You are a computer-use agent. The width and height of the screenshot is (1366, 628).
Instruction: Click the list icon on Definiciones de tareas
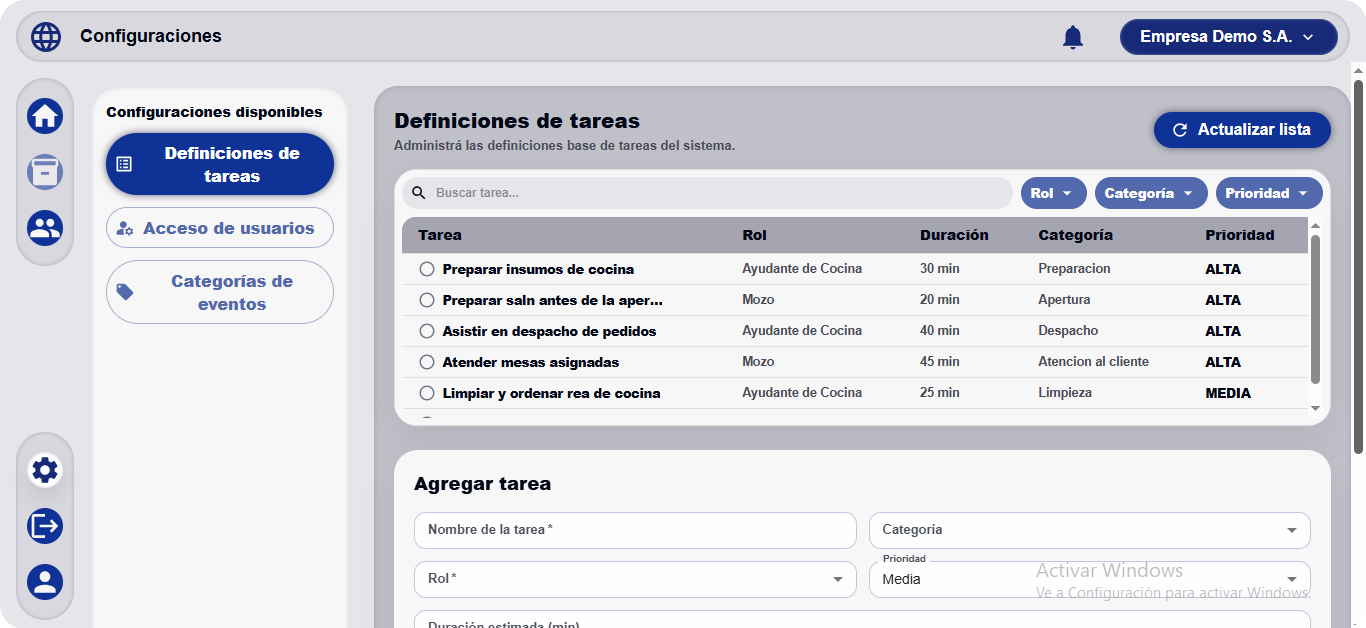[124, 164]
